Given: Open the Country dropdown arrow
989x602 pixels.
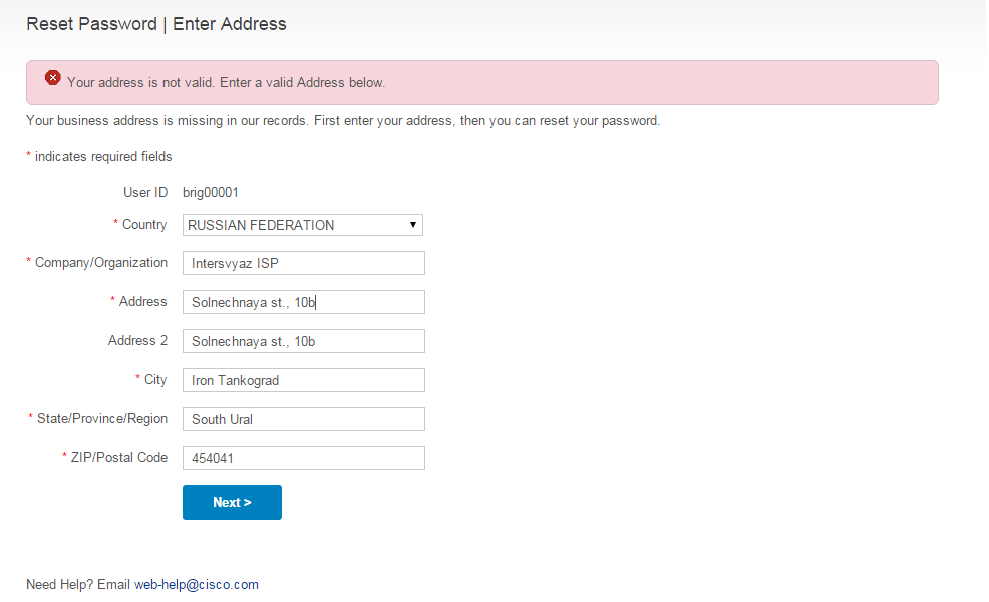Looking at the screenshot, I should click(413, 225).
